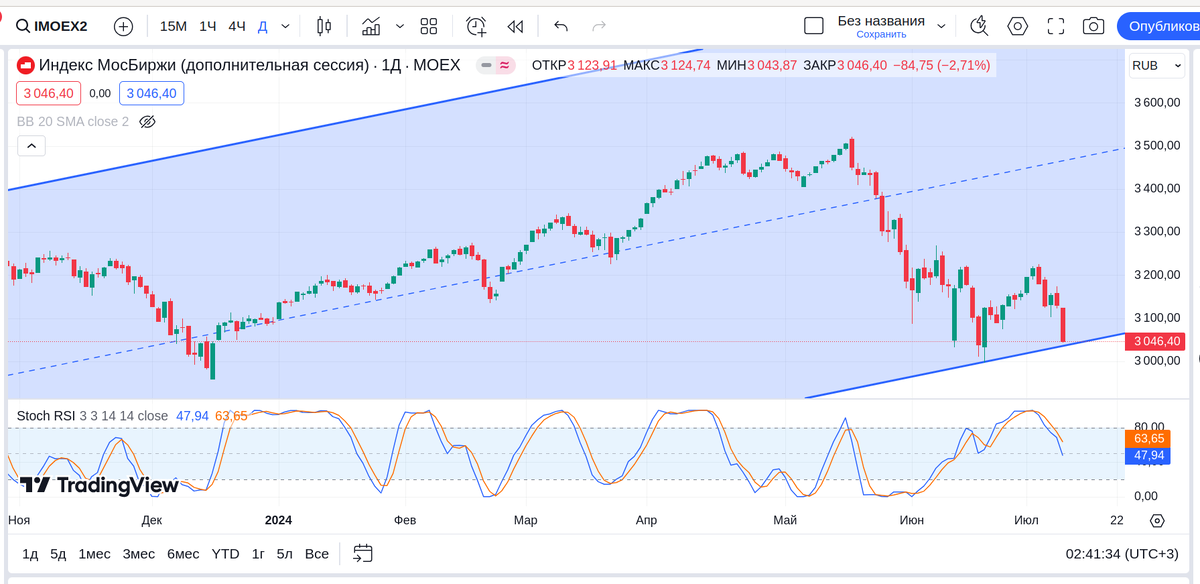Expand favorite indicators dropdown arrow
Viewport: 1200px width, 584px height.
[x=400, y=26]
